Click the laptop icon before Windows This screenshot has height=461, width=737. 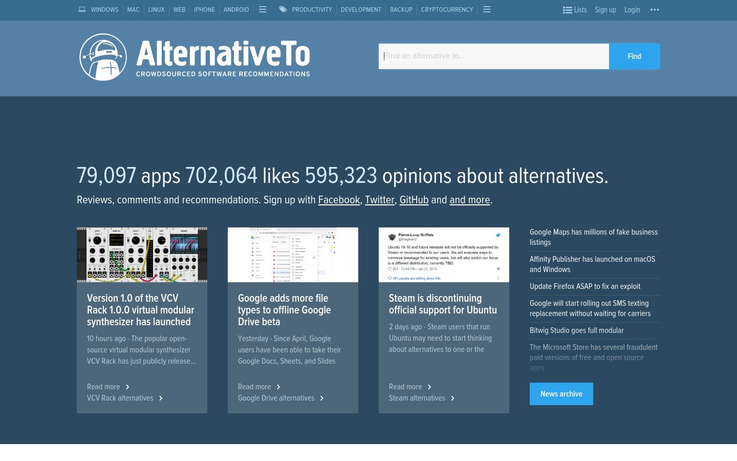click(82, 9)
